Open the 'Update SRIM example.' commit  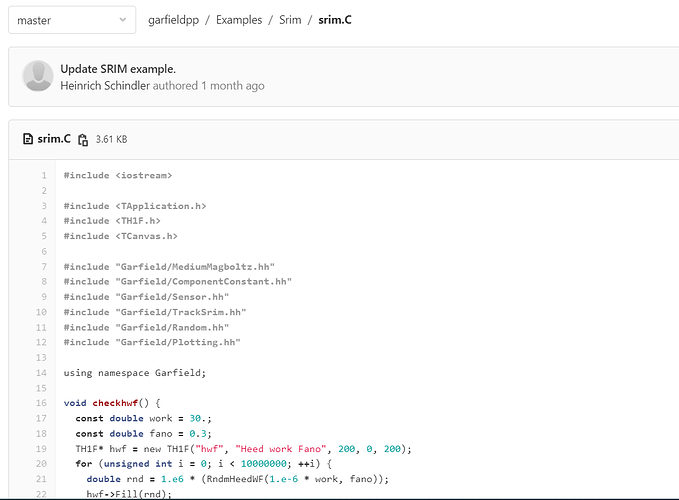(118, 69)
